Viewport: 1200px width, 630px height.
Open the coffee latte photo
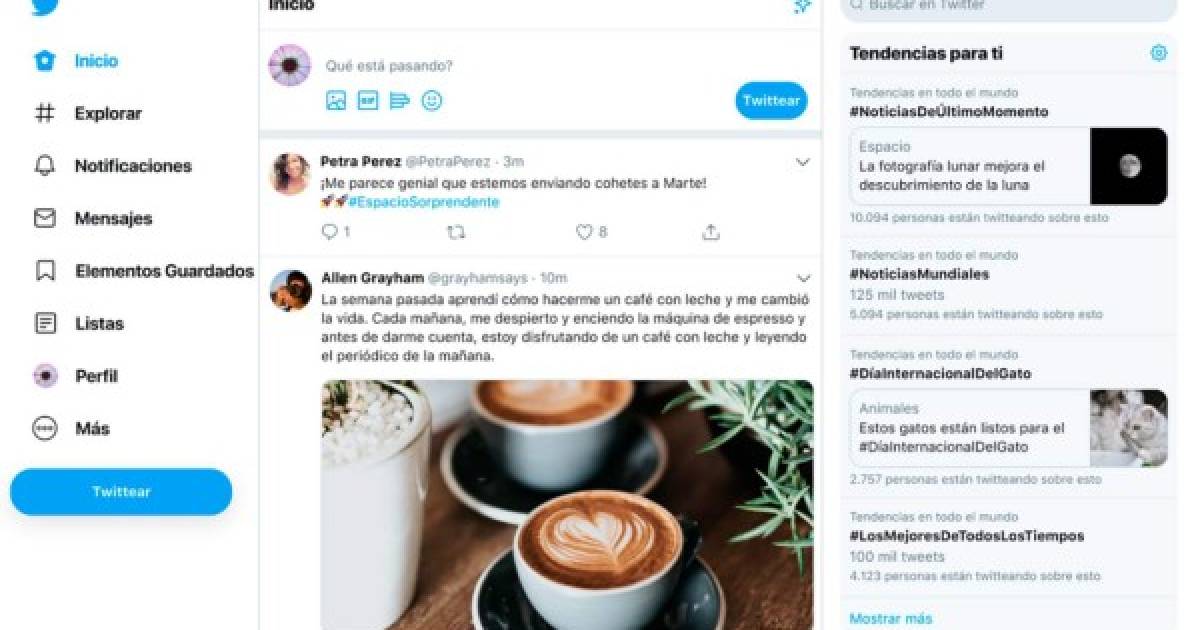pos(567,505)
